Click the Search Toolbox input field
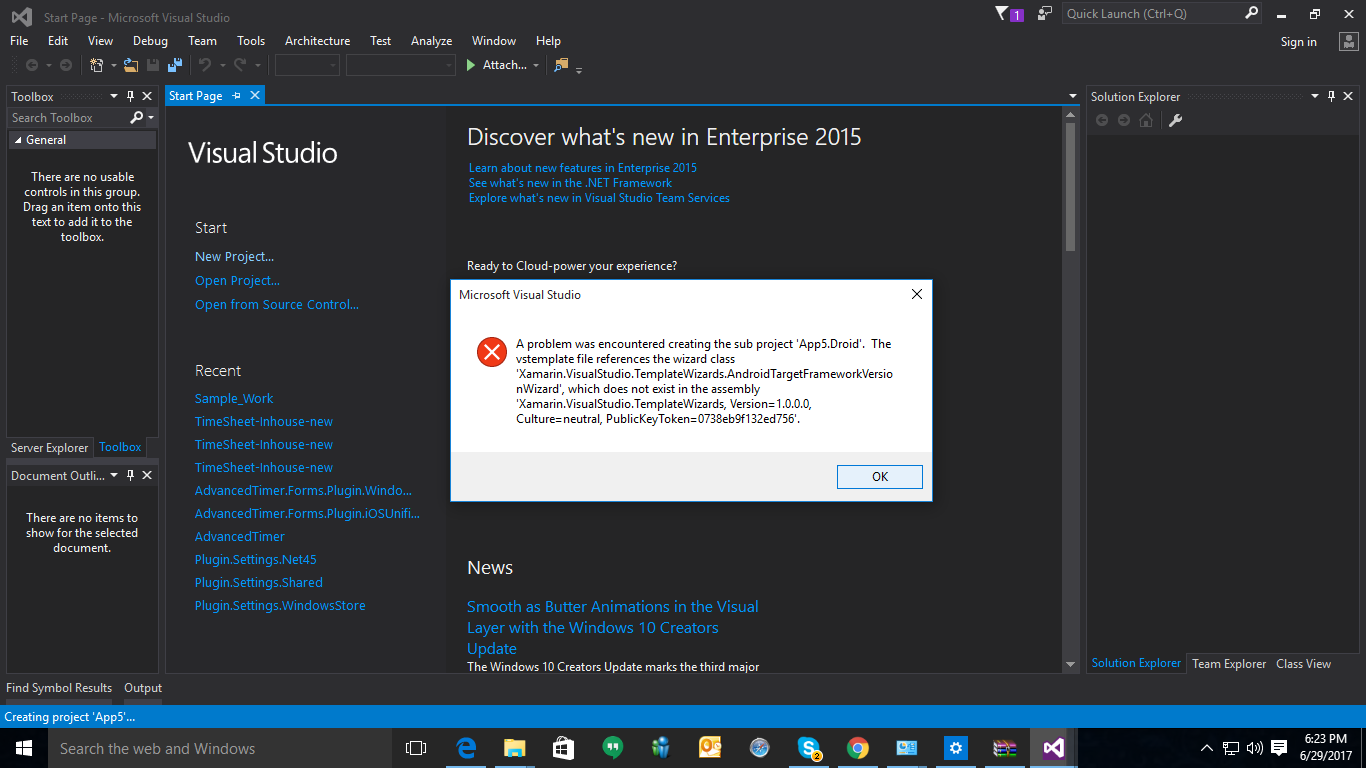Image resolution: width=1366 pixels, height=768 pixels. click(68, 118)
